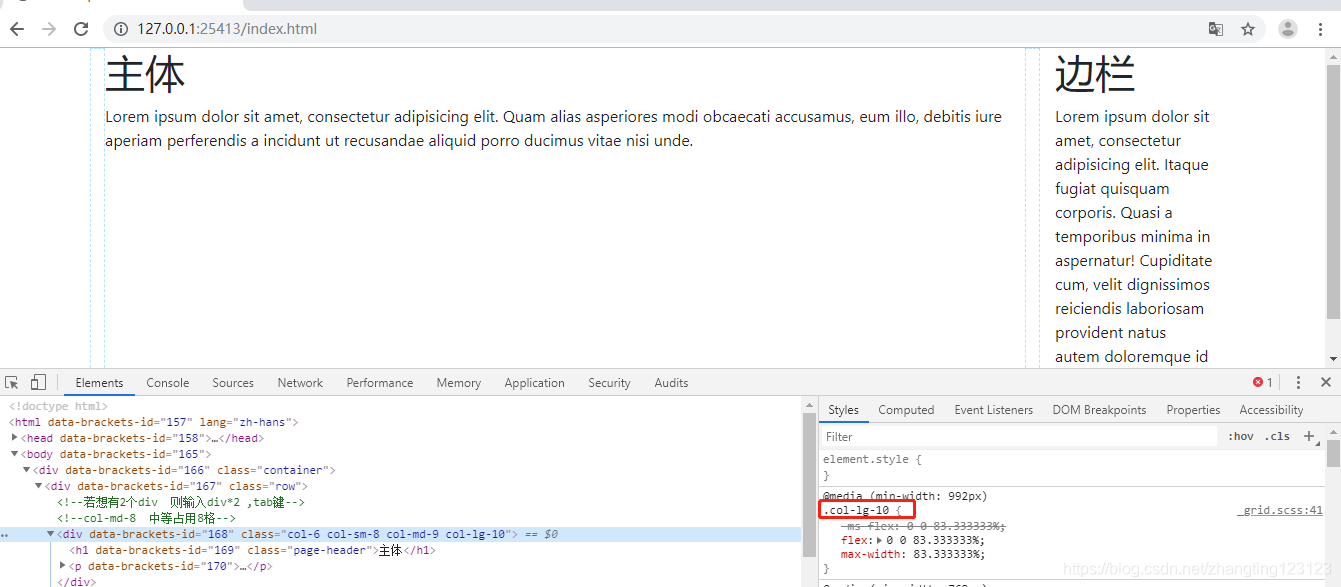Close the DevTools panel
The width and height of the screenshot is (1341, 587).
click(x=1326, y=382)
